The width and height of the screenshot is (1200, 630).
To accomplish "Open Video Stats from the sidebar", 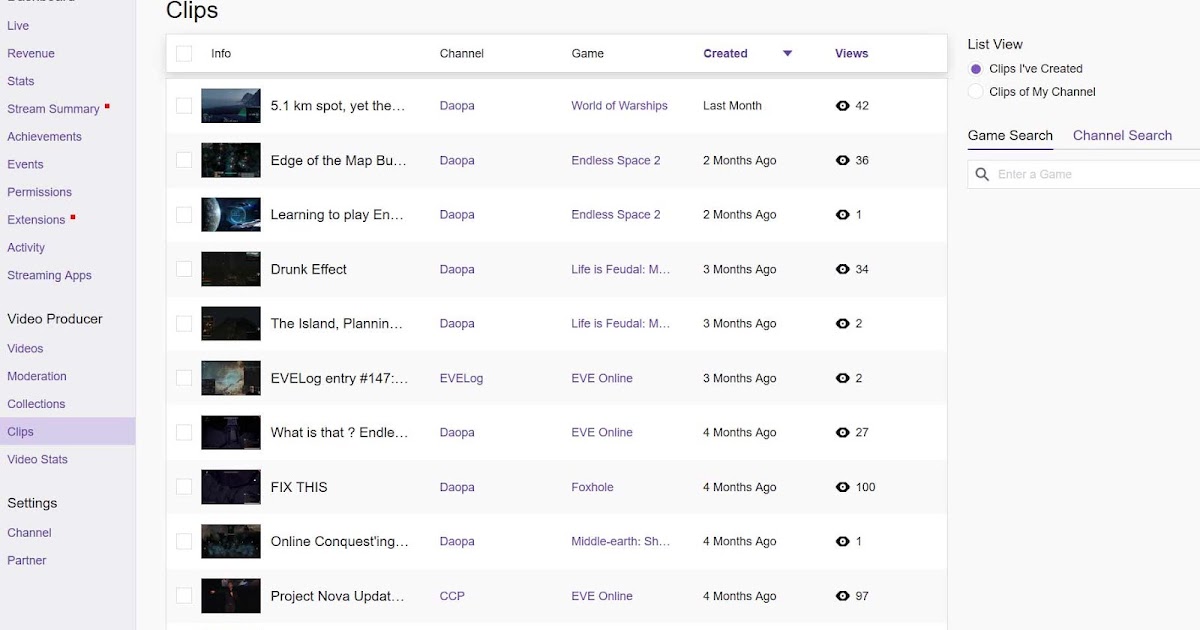I will coord(37,459).
